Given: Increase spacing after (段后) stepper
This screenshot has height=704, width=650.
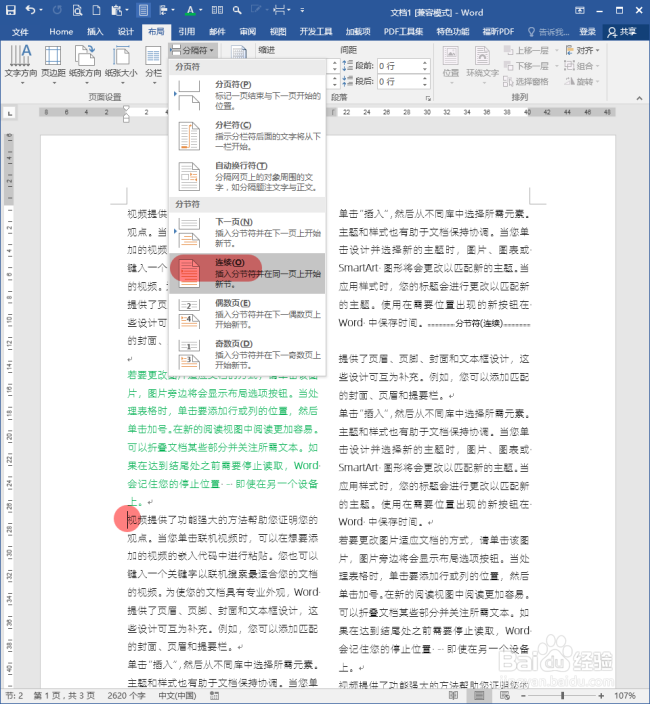Looking at the screenshot, I should [x=425, y=79].
